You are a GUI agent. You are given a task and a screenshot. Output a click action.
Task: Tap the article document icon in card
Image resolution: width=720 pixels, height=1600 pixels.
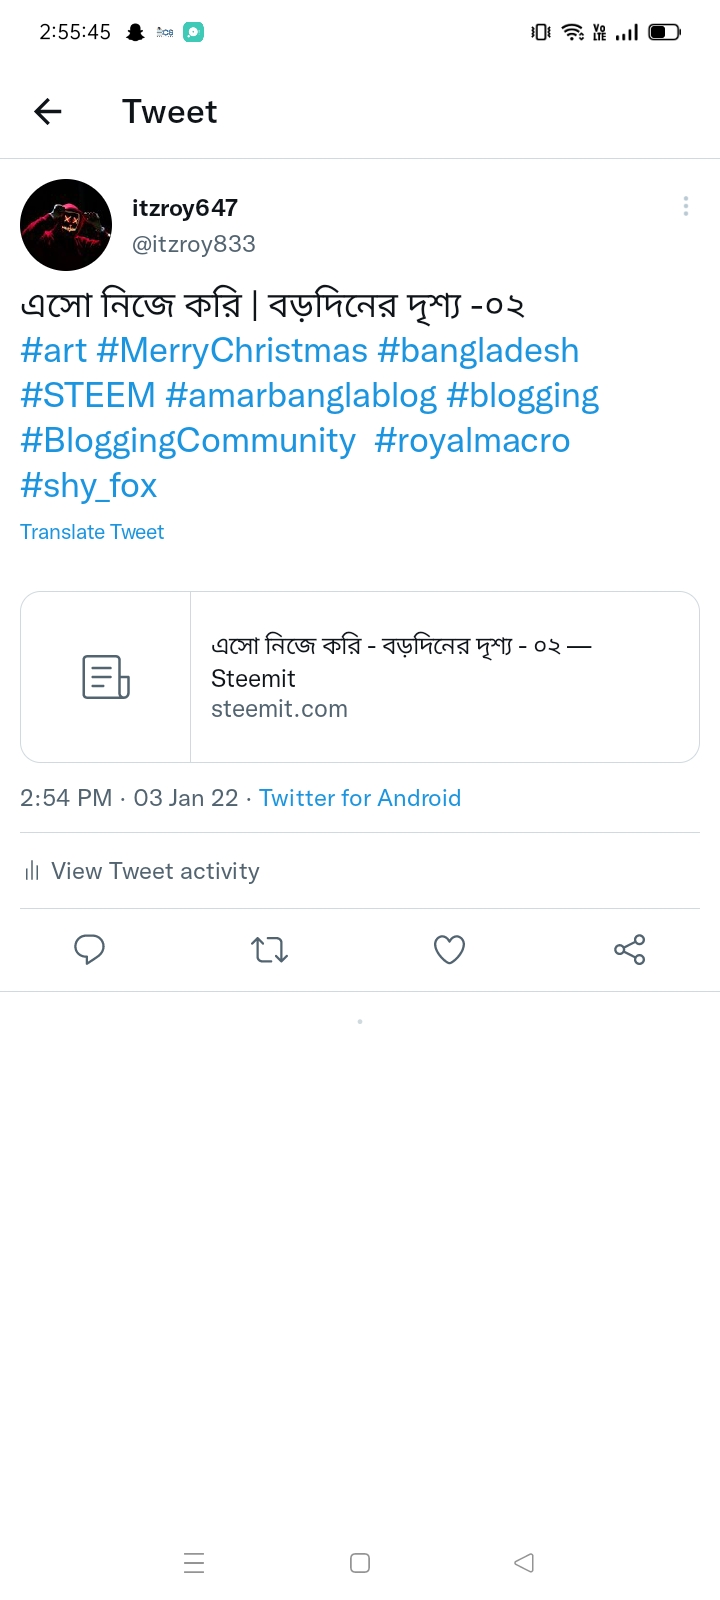click(105, 677)
